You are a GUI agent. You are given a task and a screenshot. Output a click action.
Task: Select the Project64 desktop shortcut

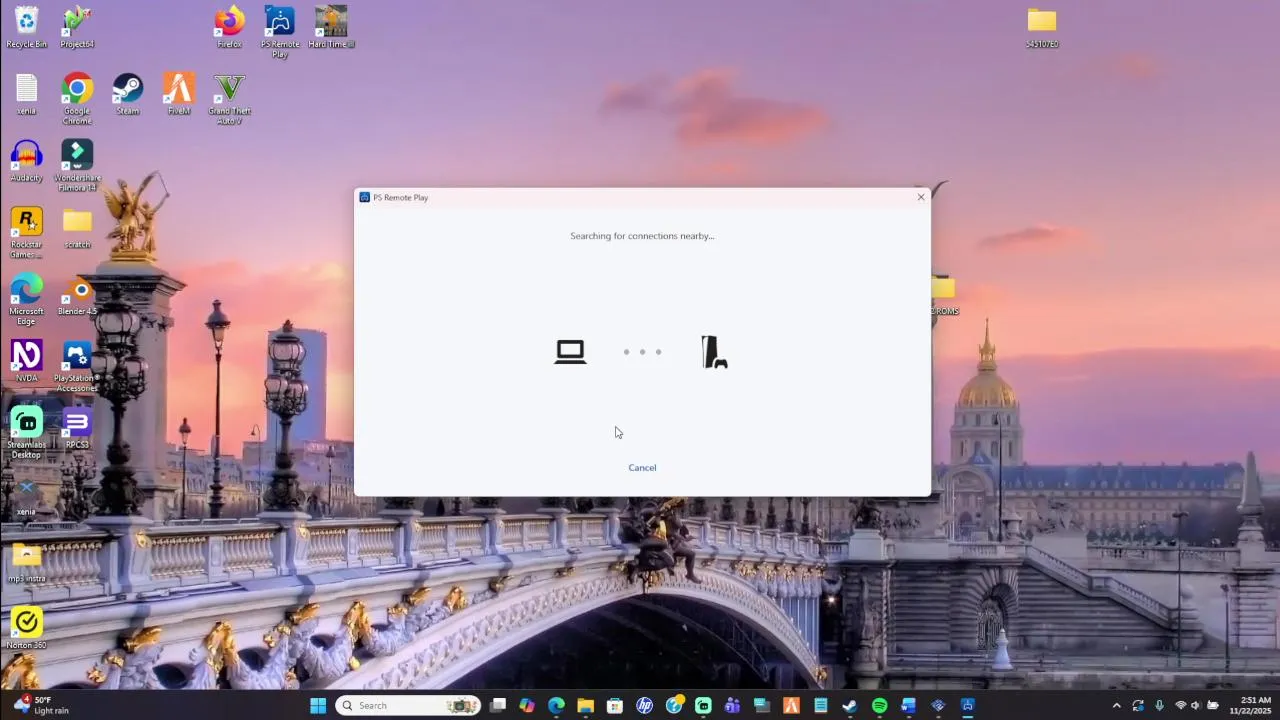(x=77, y=27)
